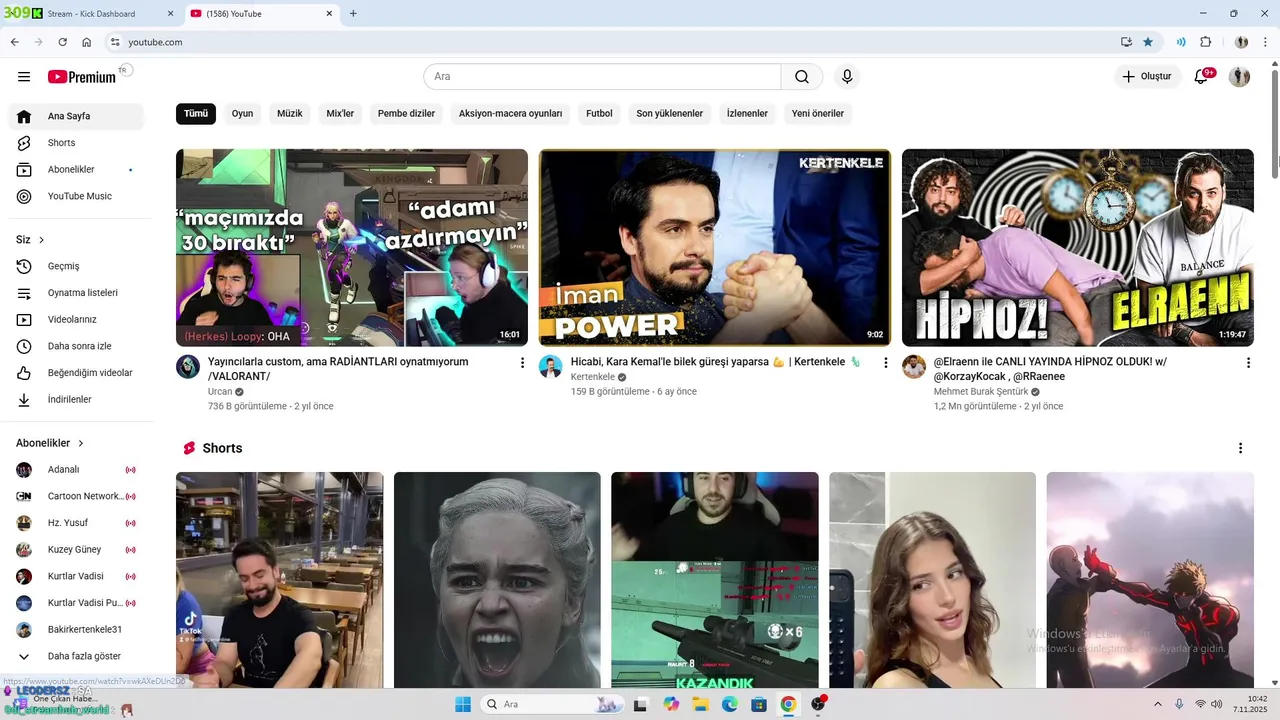Open Geçmiş history in the sidebar
1280x720 pixels.
coord(77,266)
